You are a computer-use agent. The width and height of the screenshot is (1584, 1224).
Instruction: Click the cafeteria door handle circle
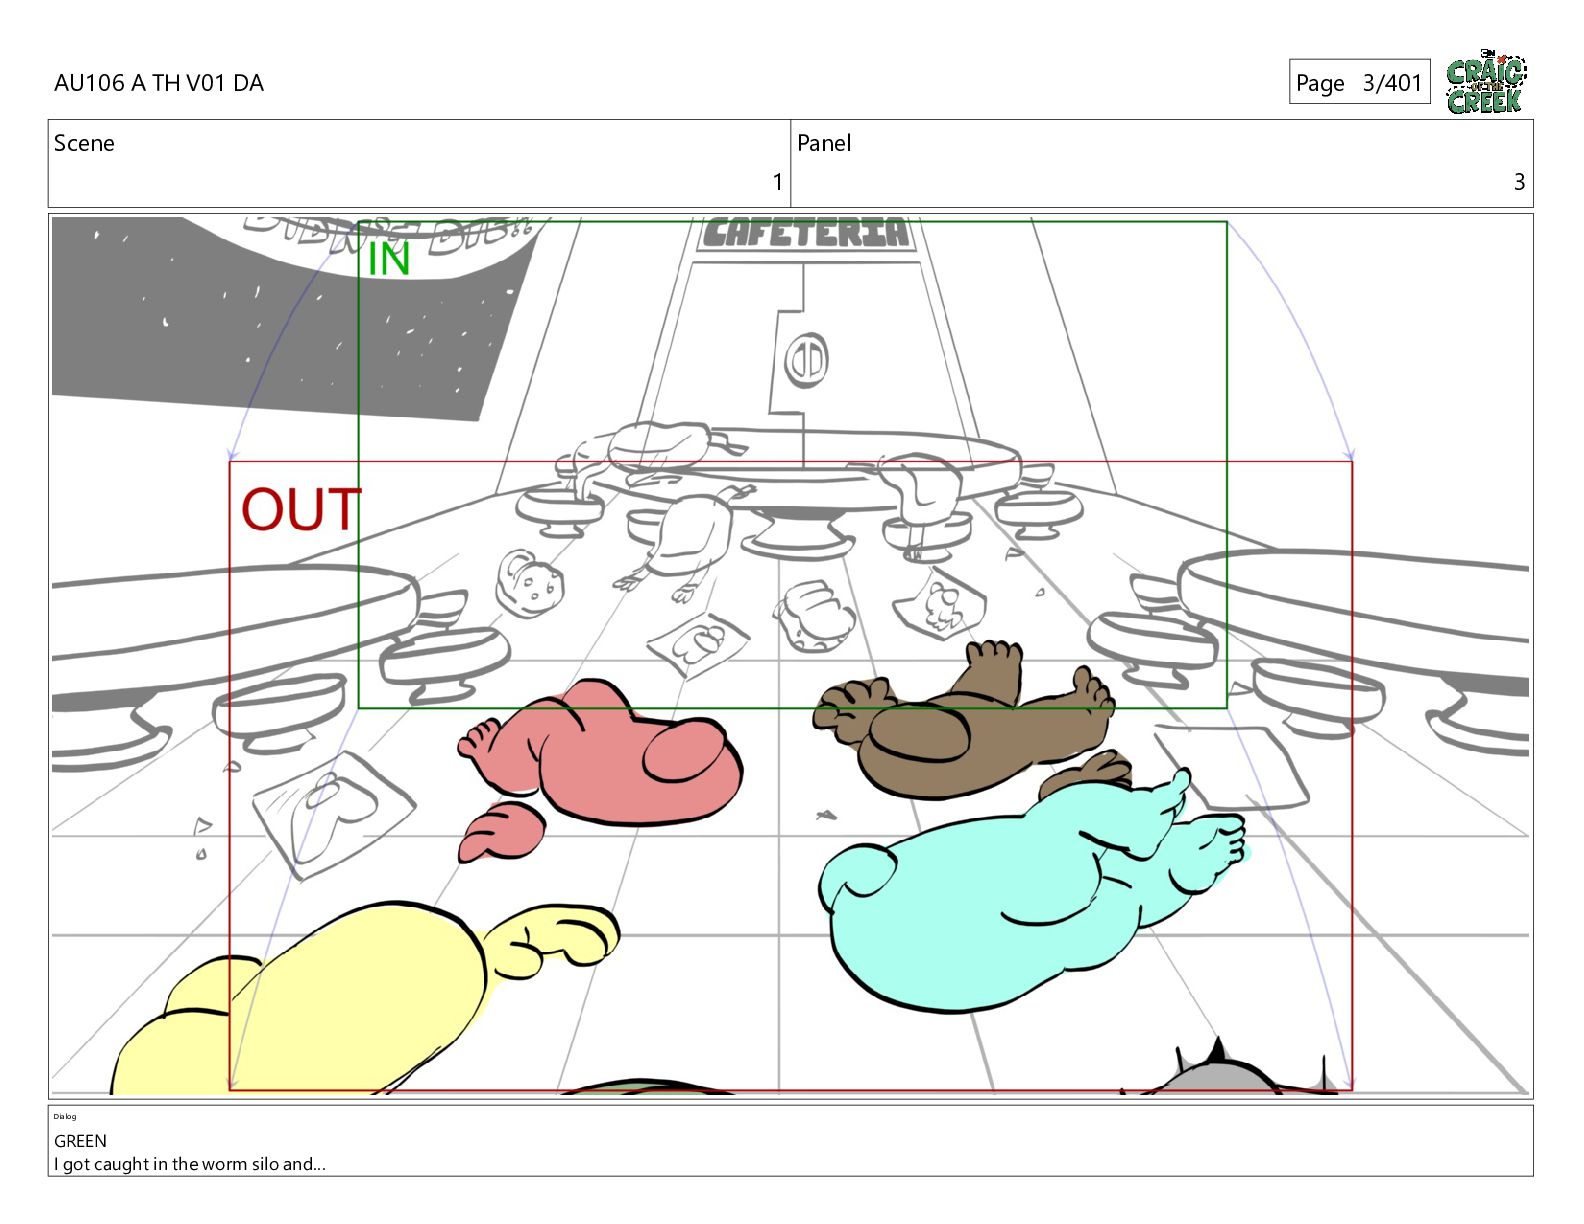pos(805,360)
